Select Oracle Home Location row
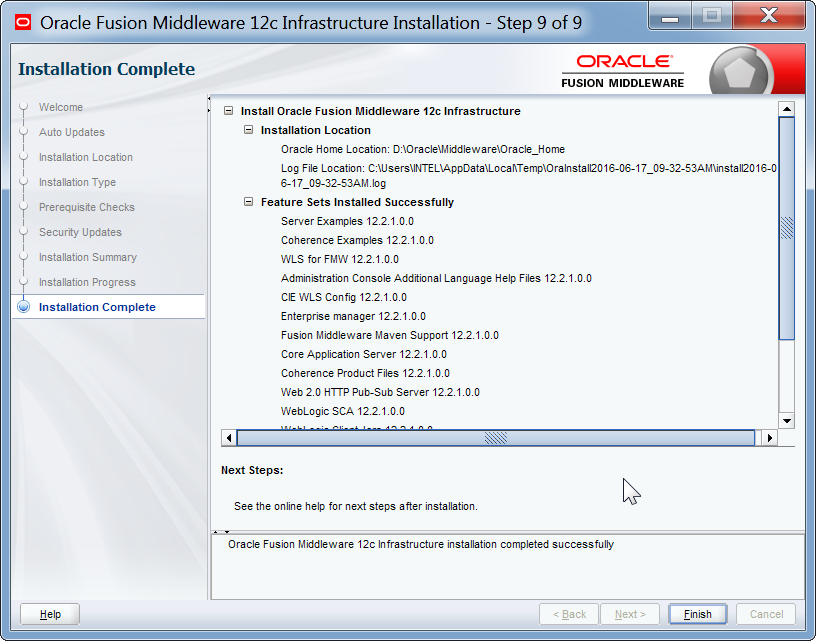Viewport: 816px width, 641px height. coord(423,149)
